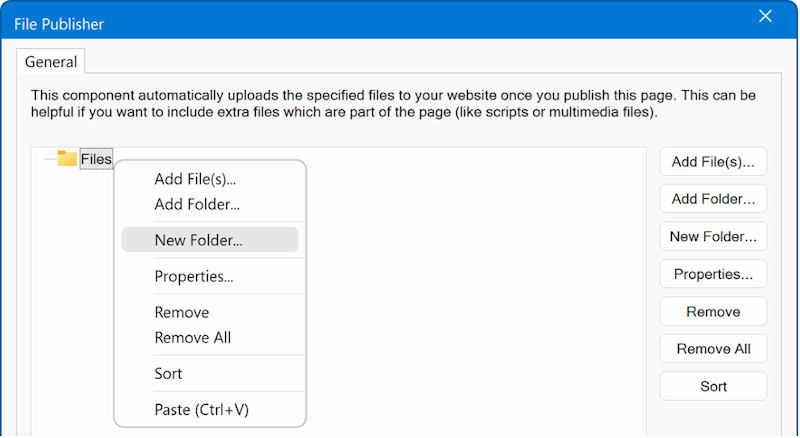Open Properties... from the context menu
This screenshot has width=800, height=438.
tap(193, 276)
